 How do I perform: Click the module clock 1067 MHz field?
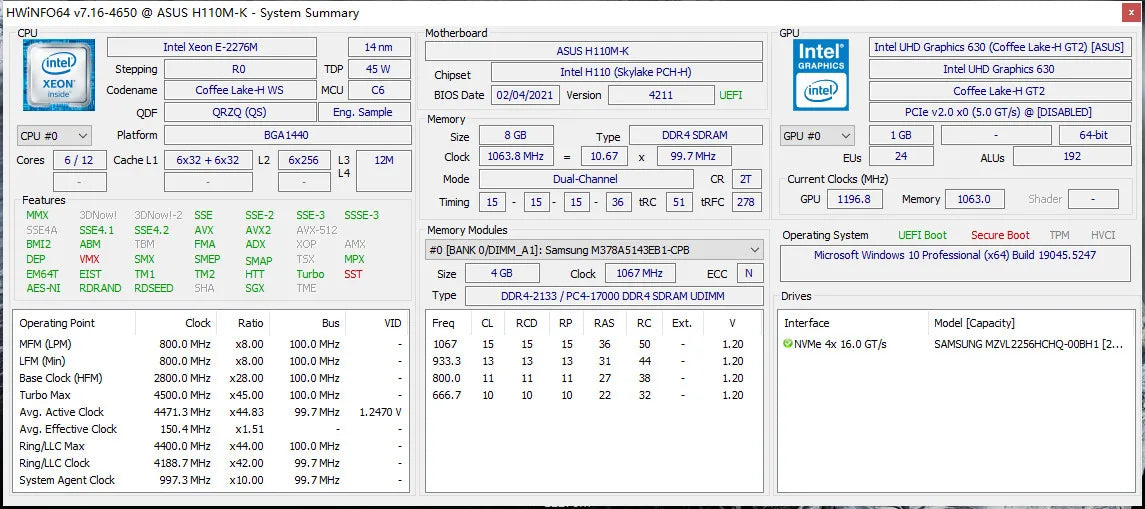(640, 274)
